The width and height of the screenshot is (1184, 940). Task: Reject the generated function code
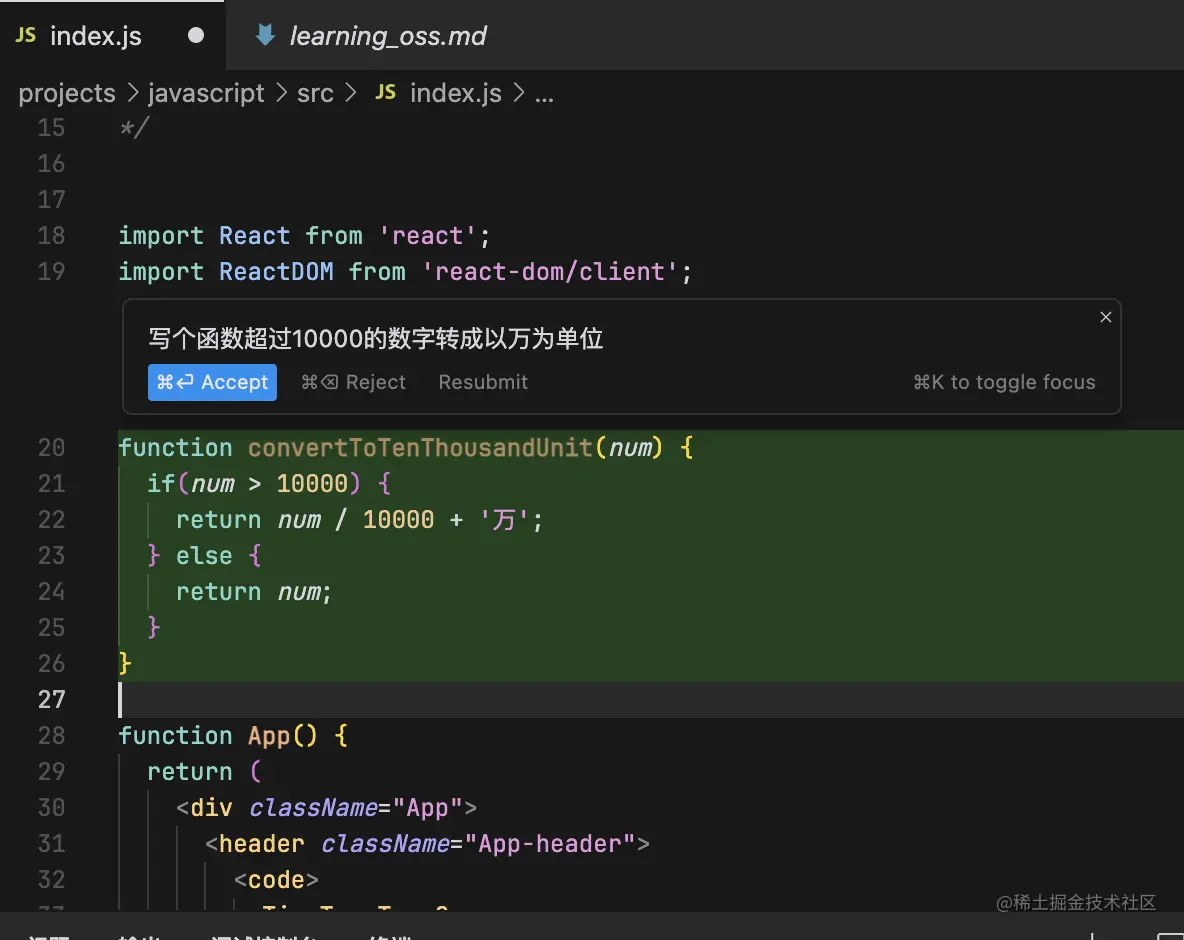354,382
